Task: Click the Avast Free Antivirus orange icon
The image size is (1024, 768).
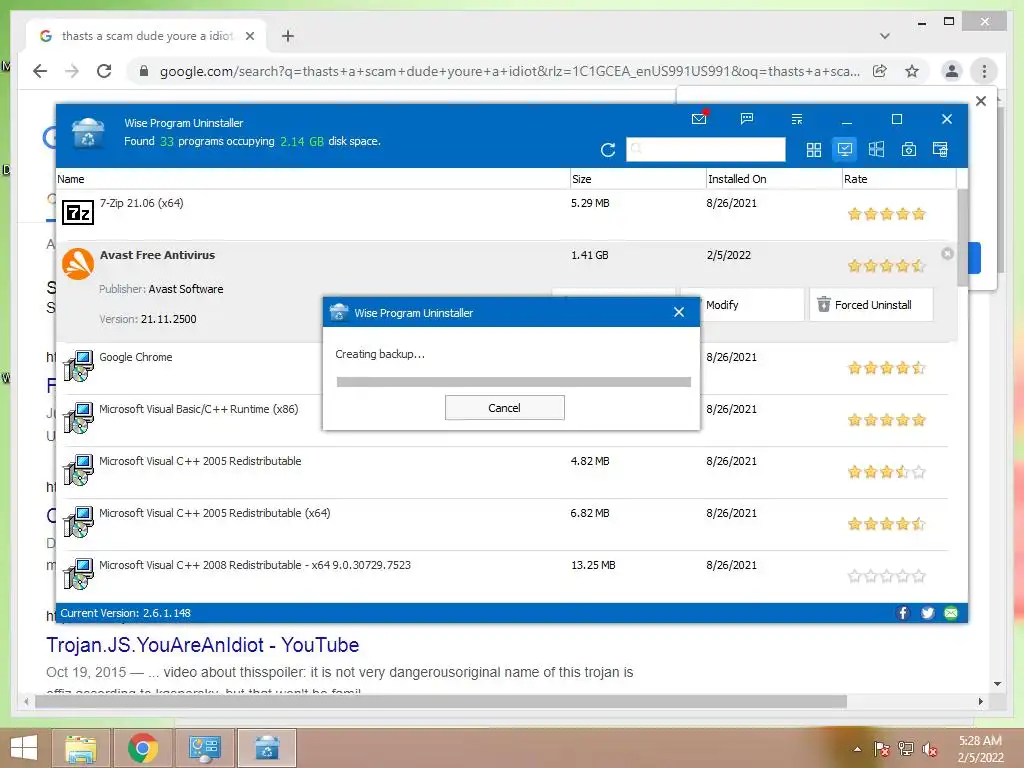Action: click(78, 264)
